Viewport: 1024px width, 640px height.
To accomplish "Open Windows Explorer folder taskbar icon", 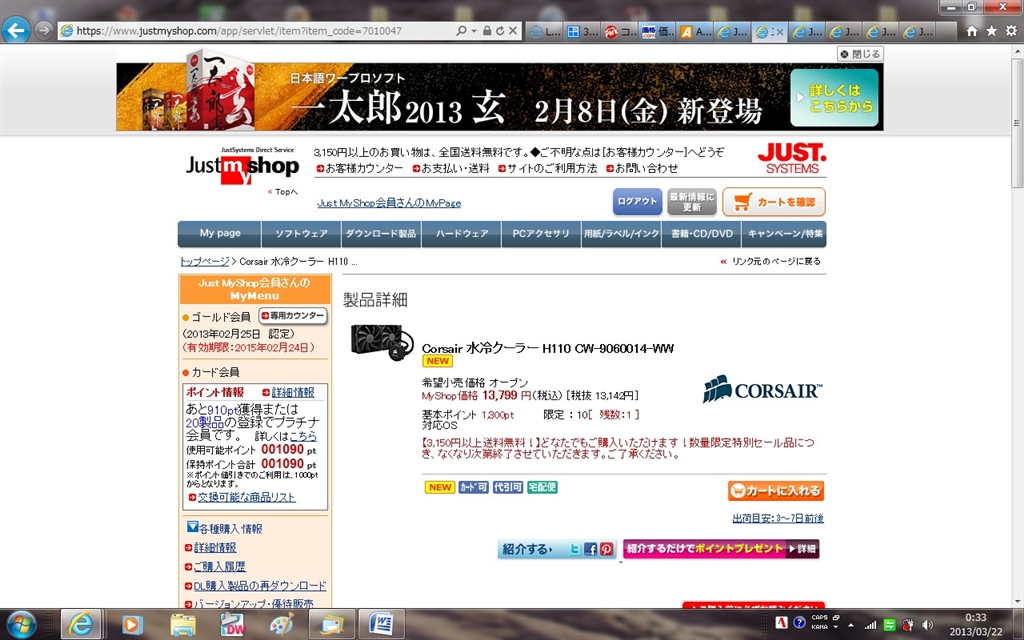I will coord(183,625).
